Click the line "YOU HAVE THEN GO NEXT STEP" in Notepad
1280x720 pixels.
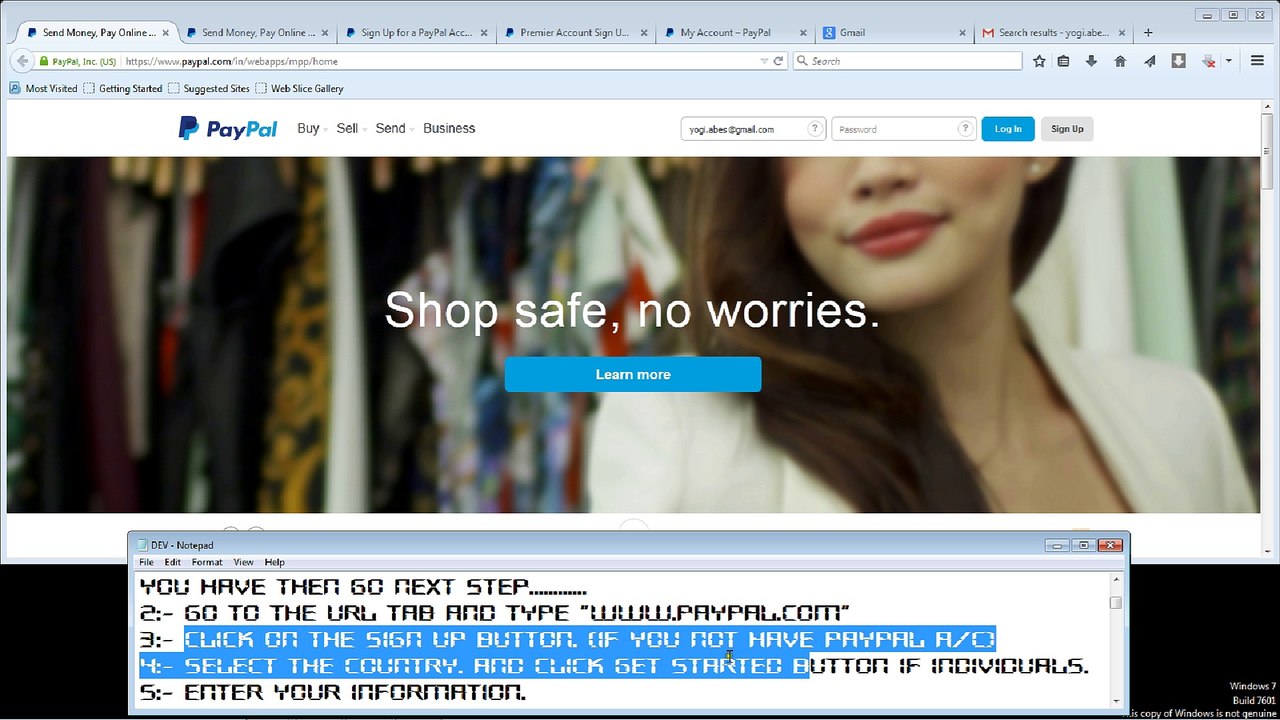363,587
